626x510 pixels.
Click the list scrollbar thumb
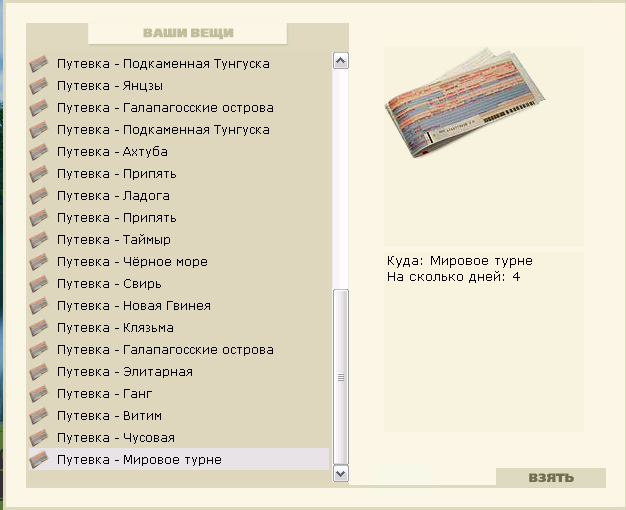tap(341, 377)
